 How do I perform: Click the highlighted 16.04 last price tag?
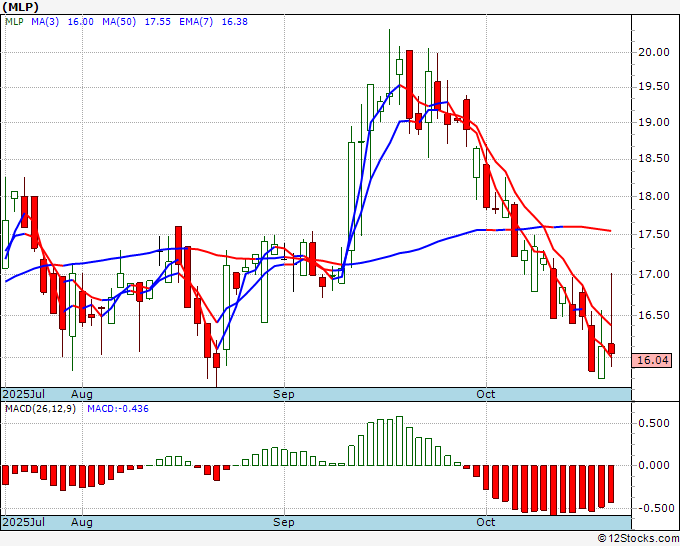652,360
